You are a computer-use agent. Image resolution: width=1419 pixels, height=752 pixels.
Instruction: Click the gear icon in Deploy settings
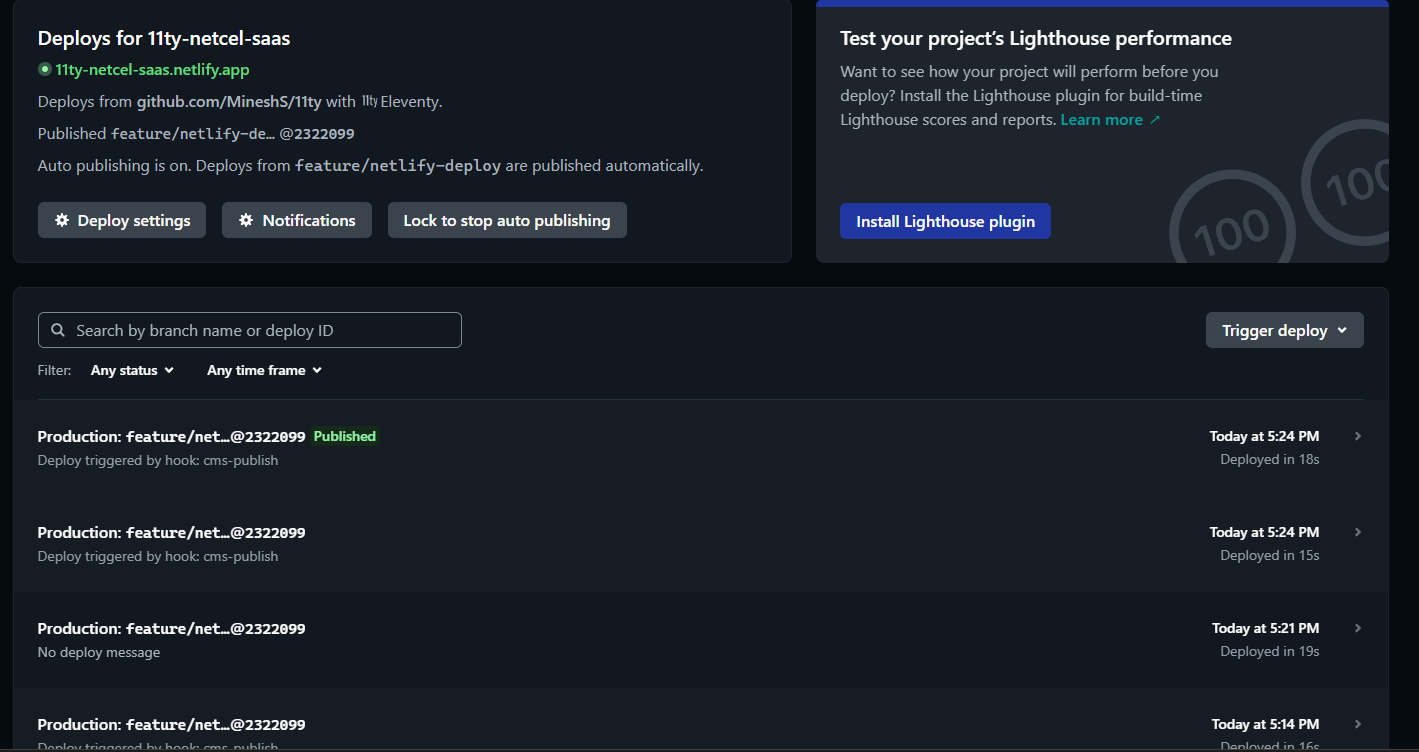click(x=62, y=220)
